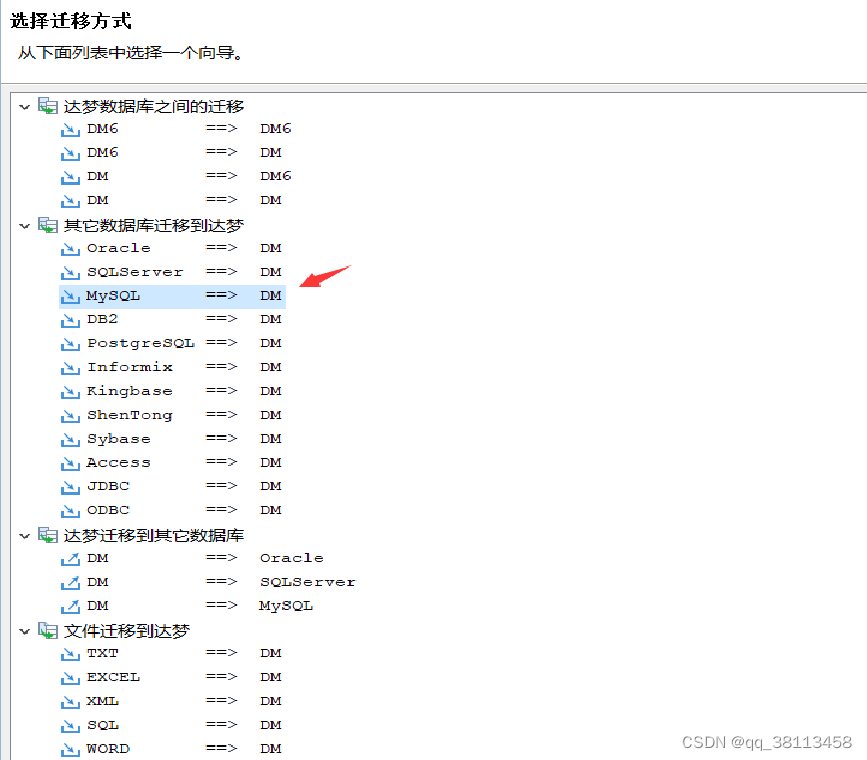This screenshot has height=760, width=867.
Task: Click the DM ==> DM import icon
Action: click(x=70, y=201)
